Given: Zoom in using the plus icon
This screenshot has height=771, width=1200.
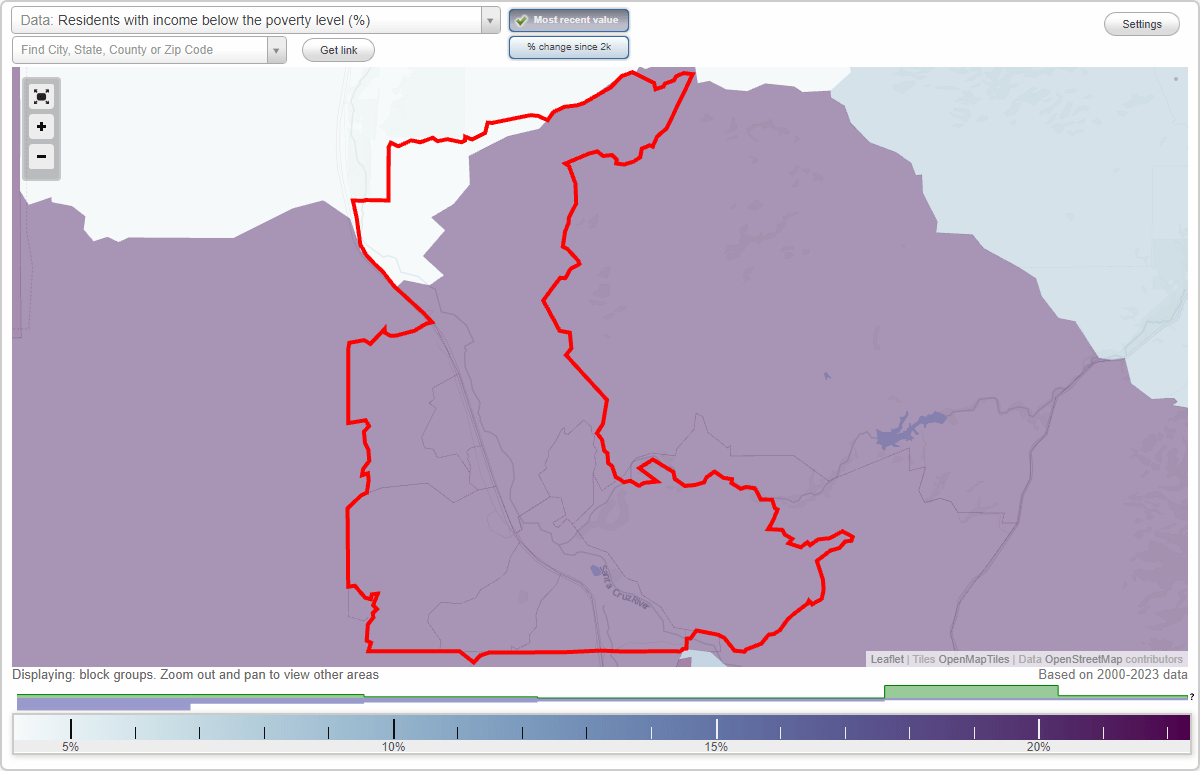Looking at the screenshot, I should (x=41, y=127).
